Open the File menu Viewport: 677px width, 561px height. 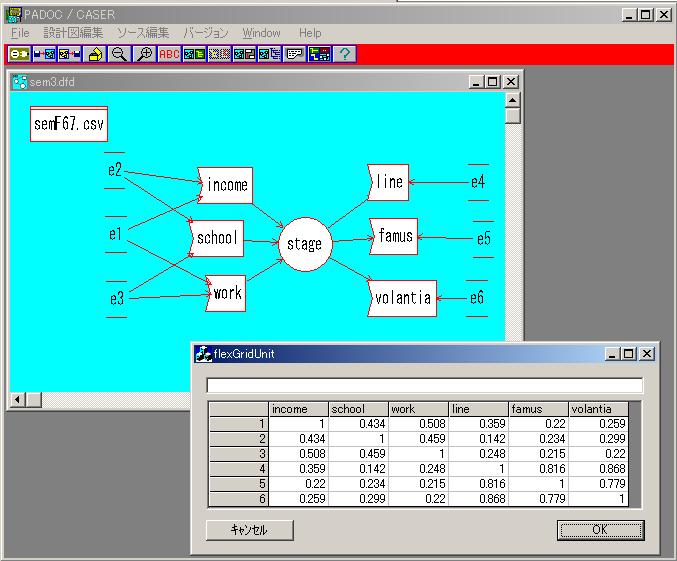tap(20, 33)
